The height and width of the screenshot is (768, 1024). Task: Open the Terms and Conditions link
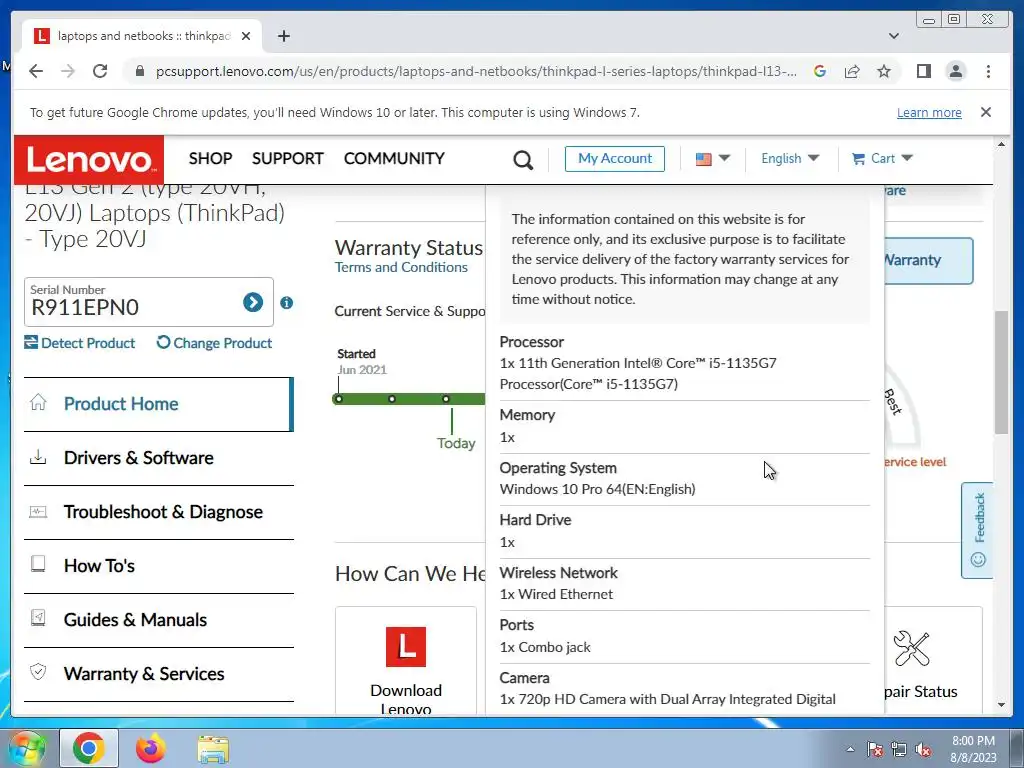[401, 267]
